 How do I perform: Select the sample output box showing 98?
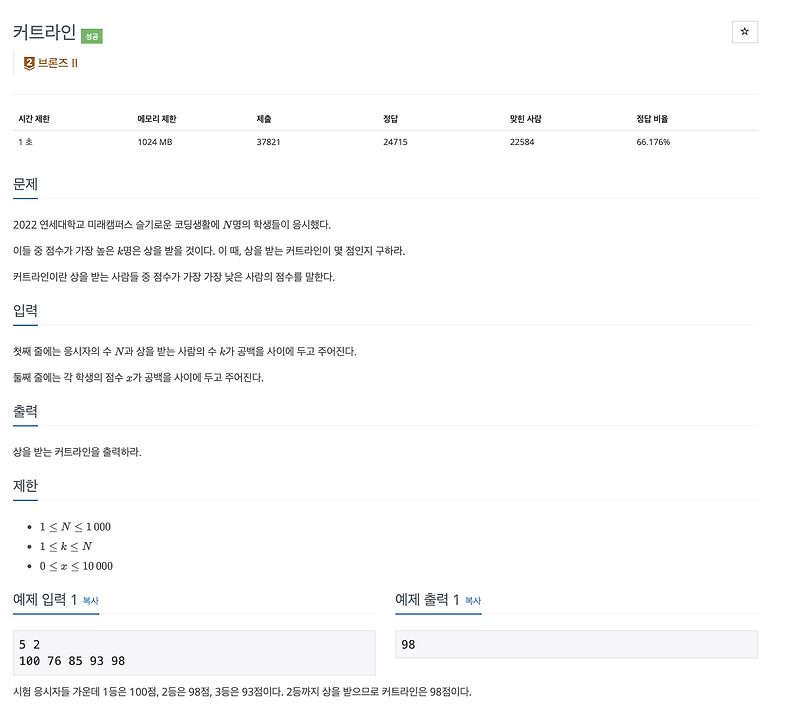click(x=575, y=644)
